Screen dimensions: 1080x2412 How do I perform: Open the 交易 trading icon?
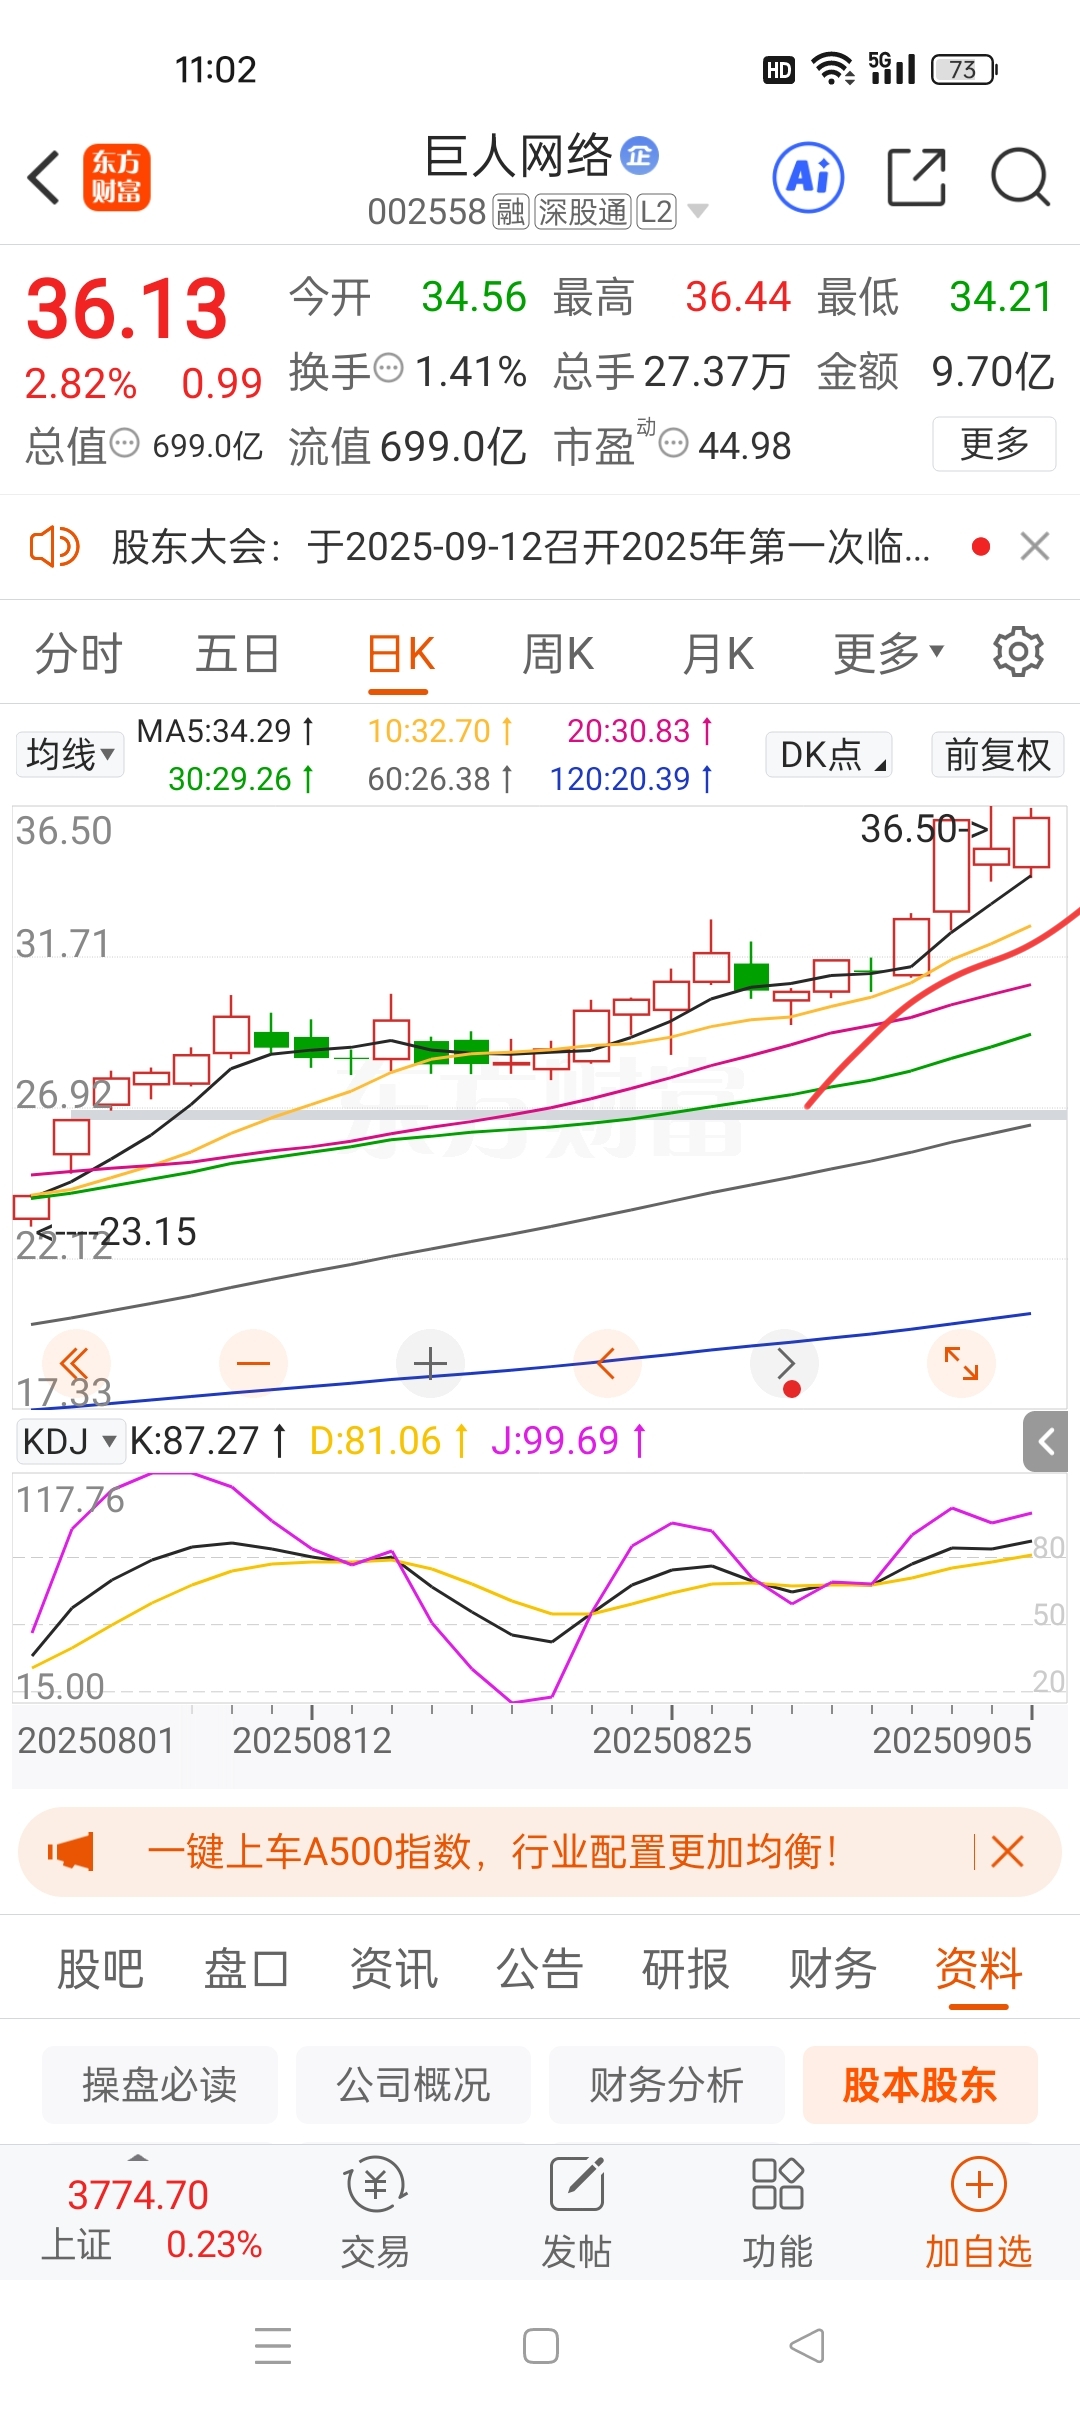[376, 2212]
